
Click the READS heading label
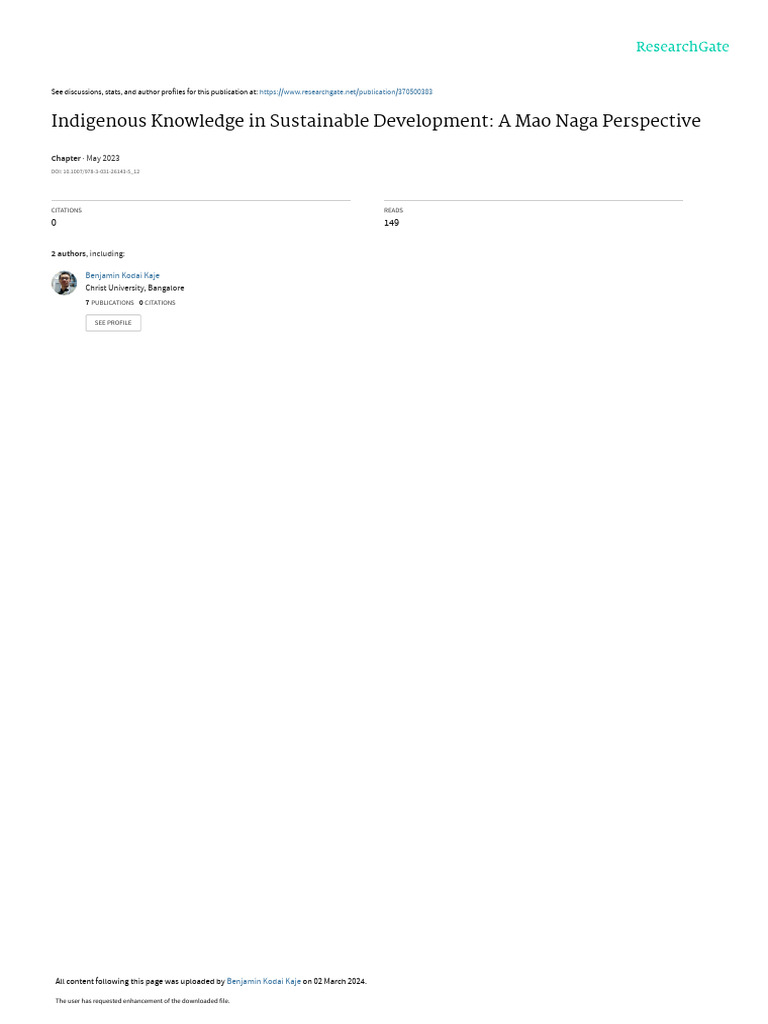(393, 210)
